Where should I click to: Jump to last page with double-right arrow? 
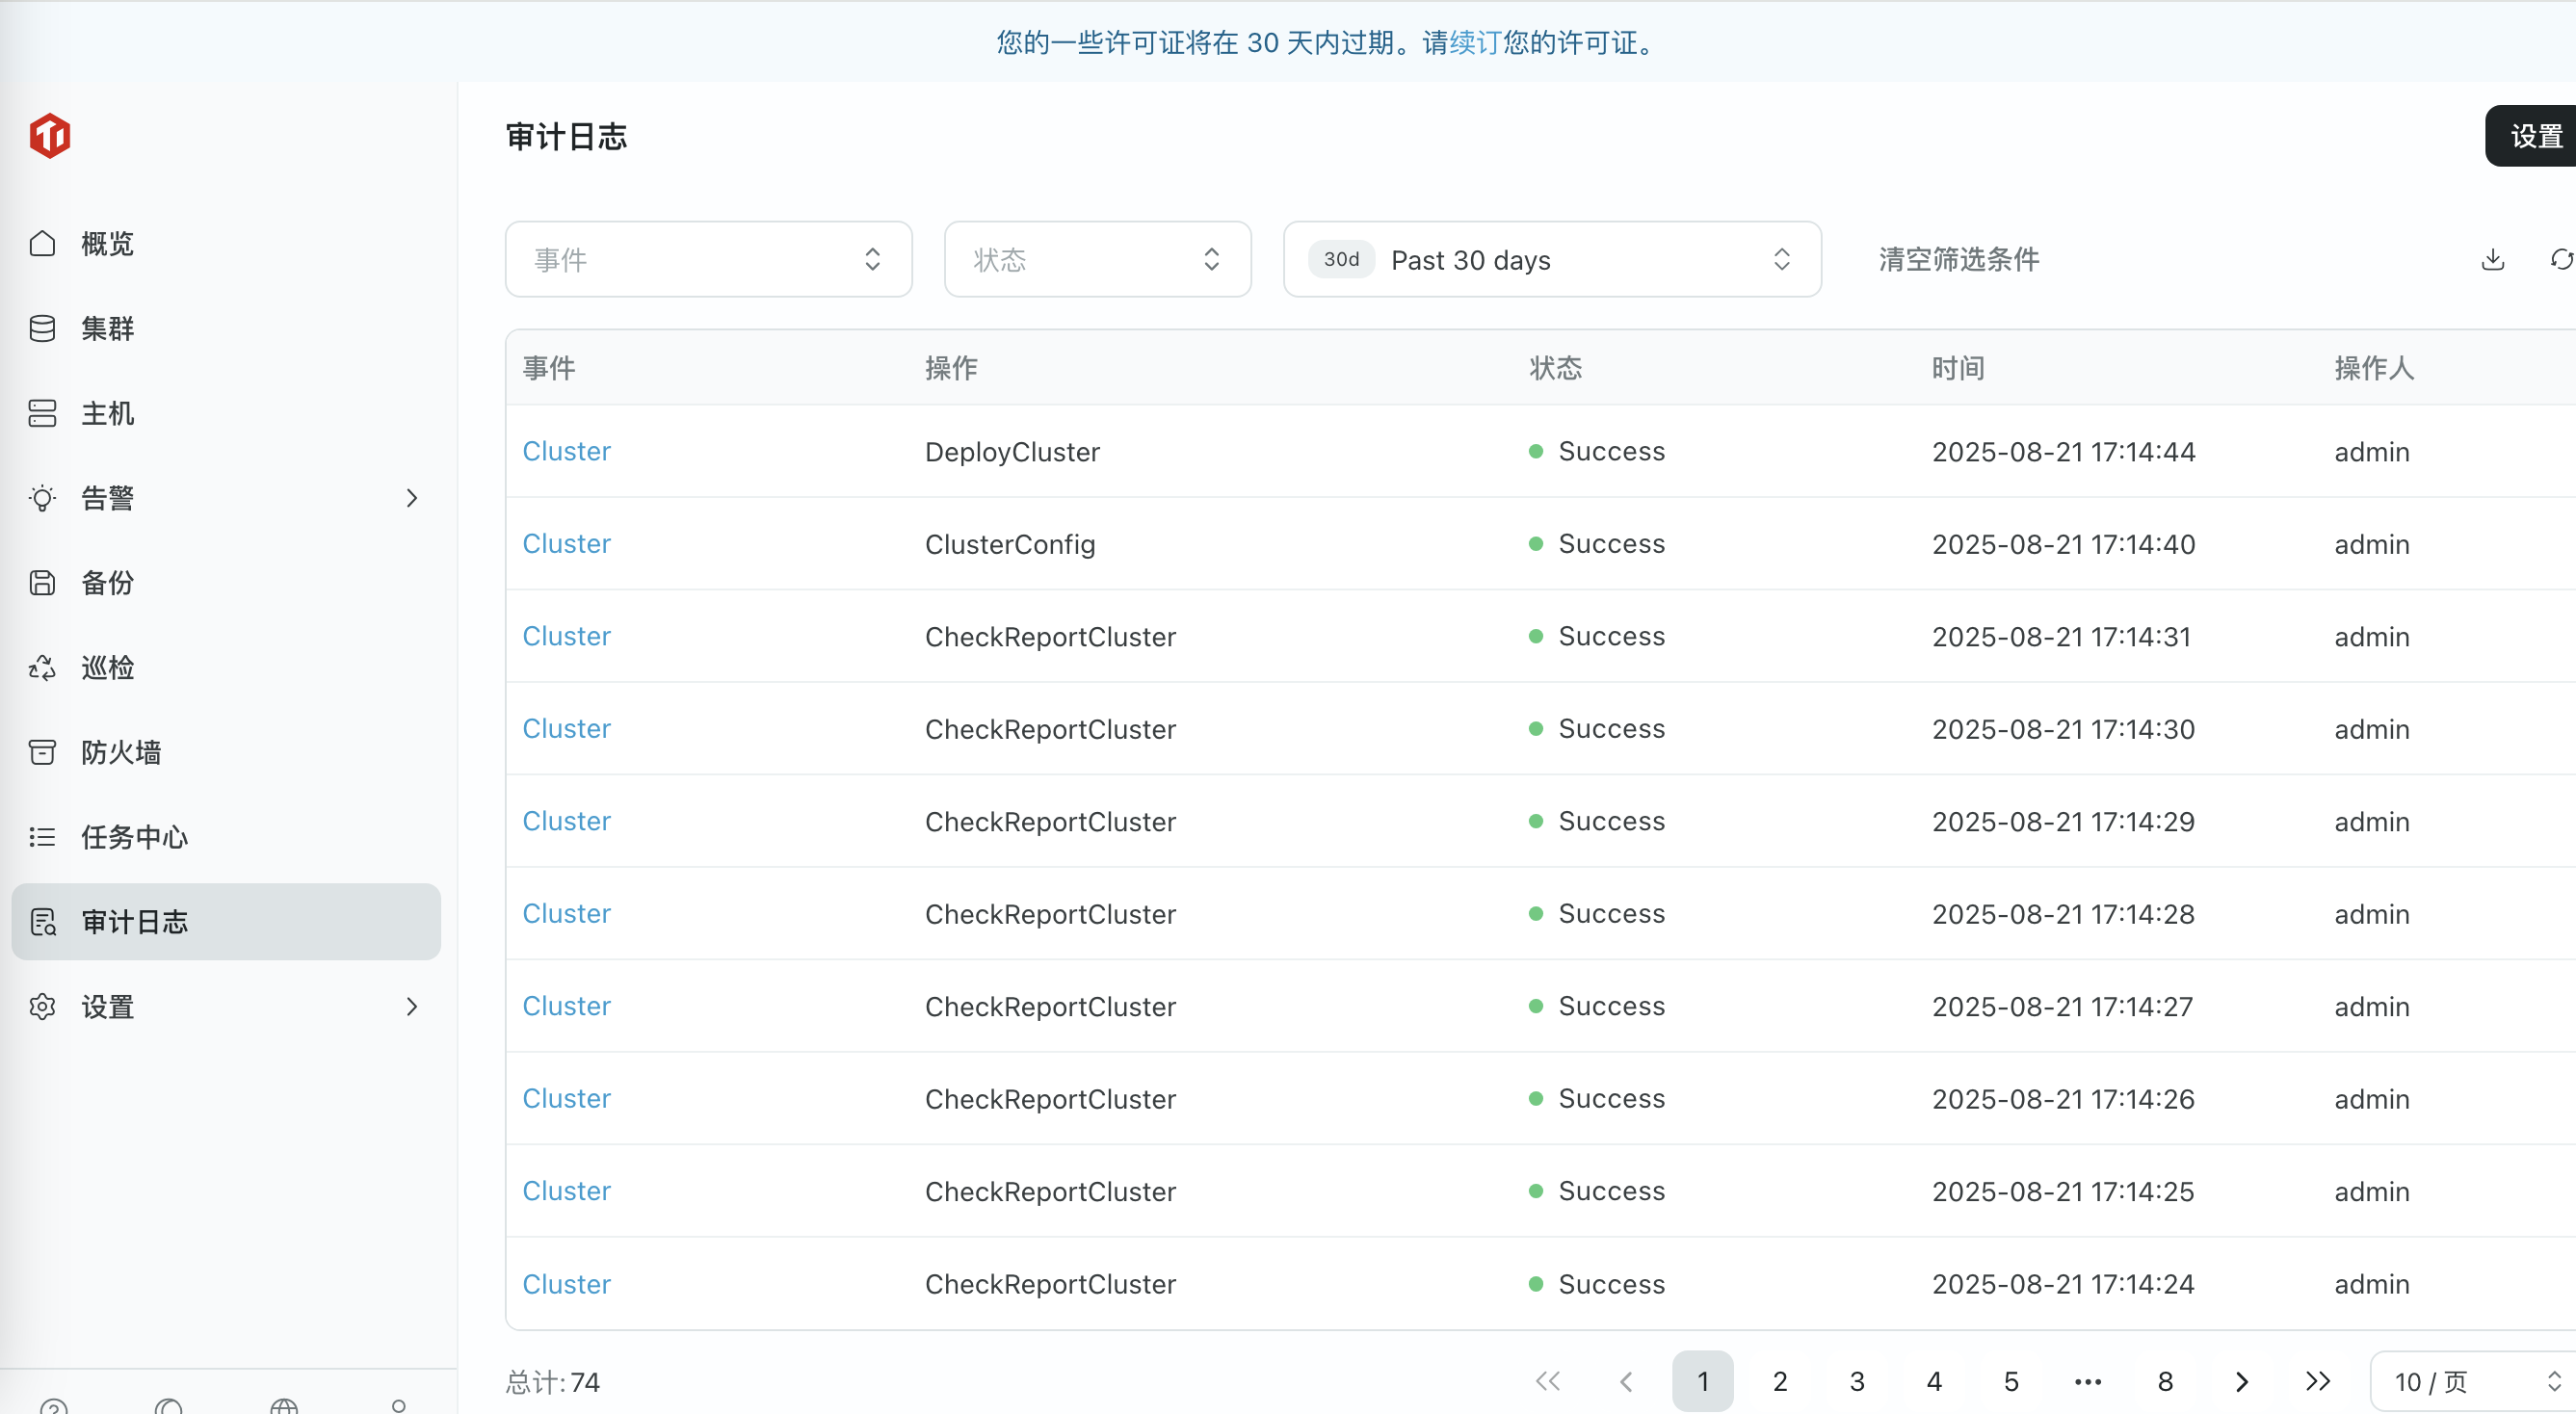2318,1382
